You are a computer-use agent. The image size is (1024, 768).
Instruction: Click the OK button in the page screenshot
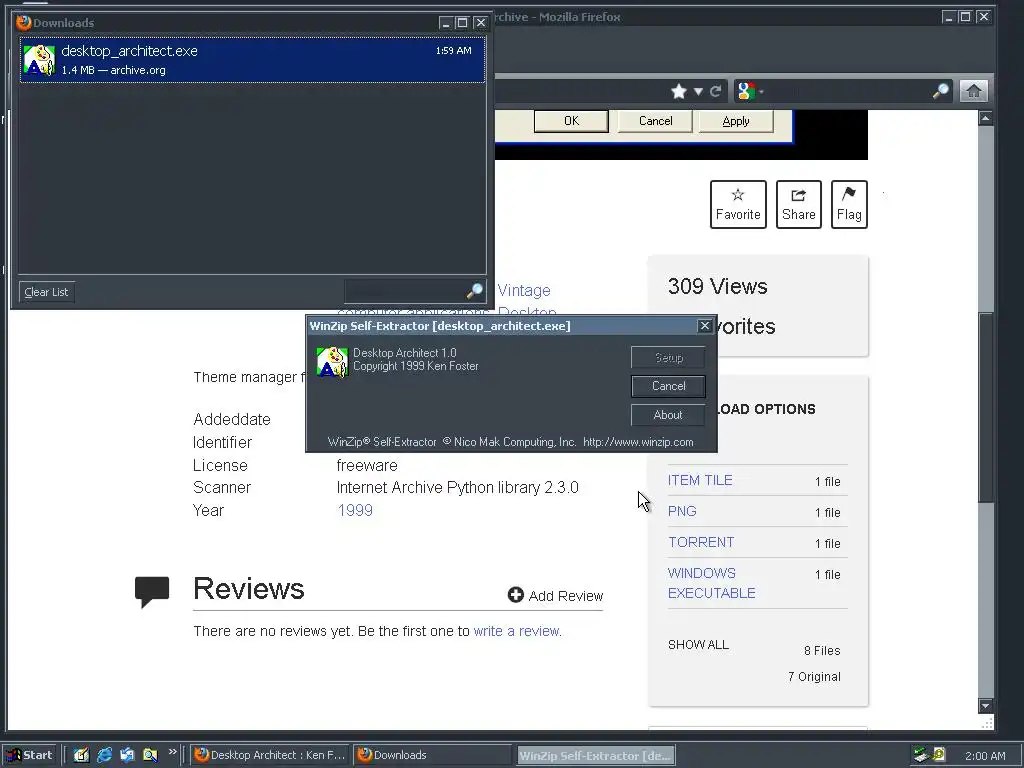[x=571, y=121]
